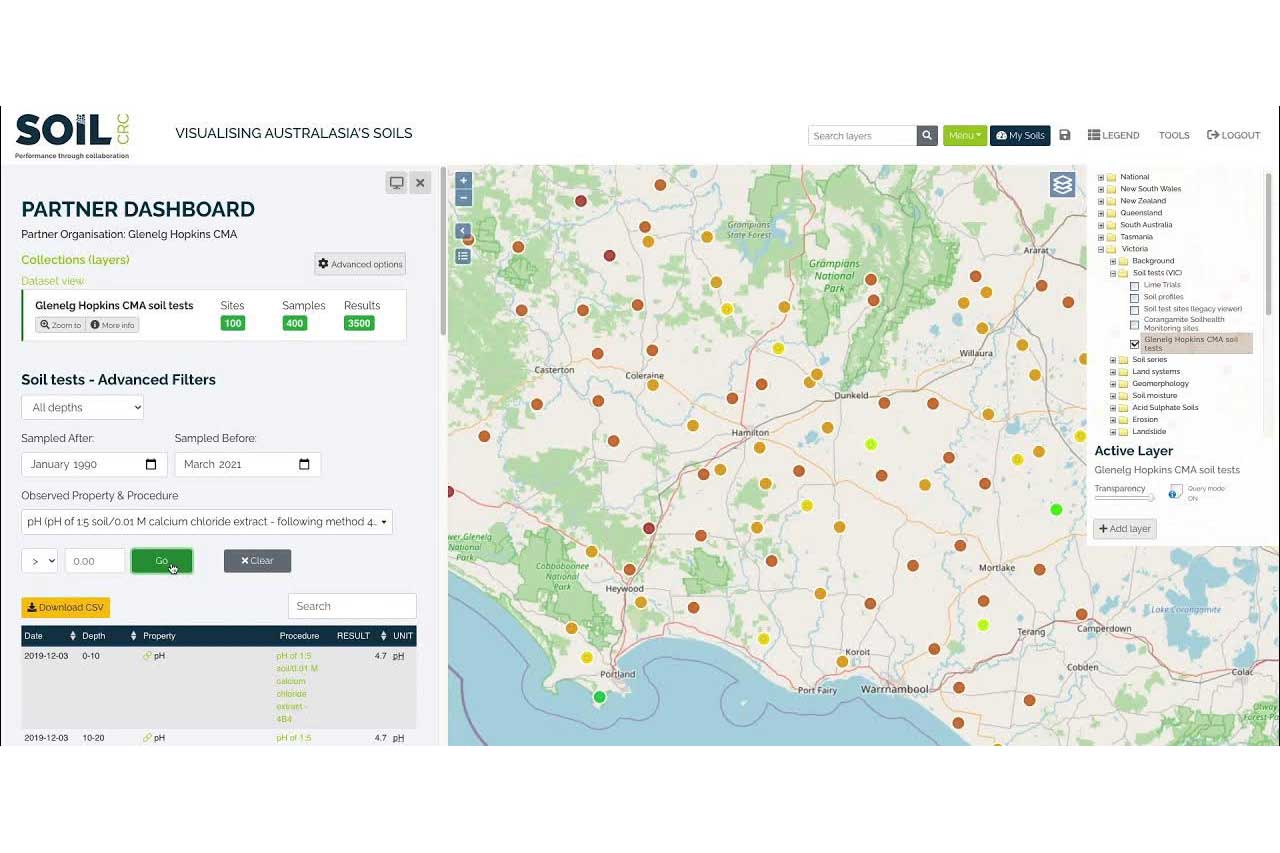Adjust the Transparency slider handle
This screenshot has height=853, width=1280.
coord(1152,497)
